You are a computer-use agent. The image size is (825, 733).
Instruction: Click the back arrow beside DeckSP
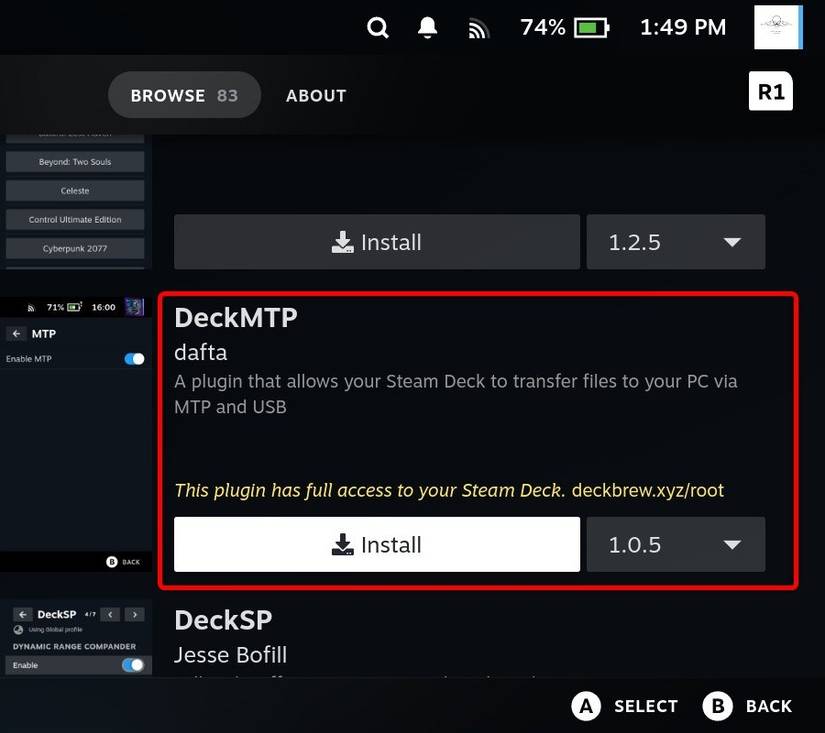[x=23, y=613]
